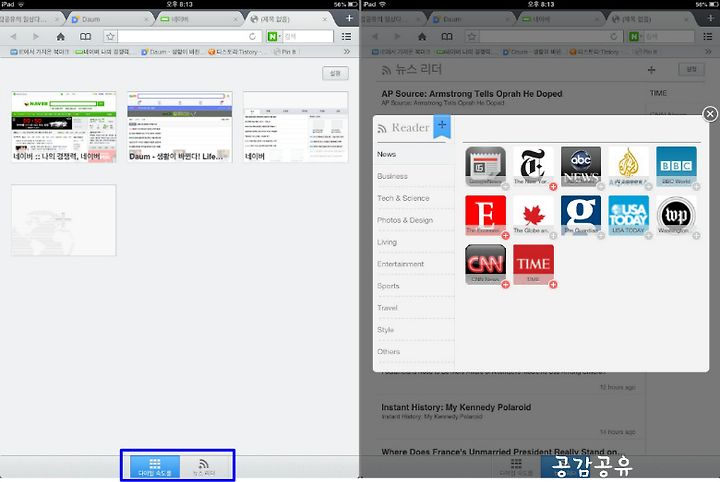Add new tab with plus, left screen
This screenshot has height=482, width=720.
[349, 18]
